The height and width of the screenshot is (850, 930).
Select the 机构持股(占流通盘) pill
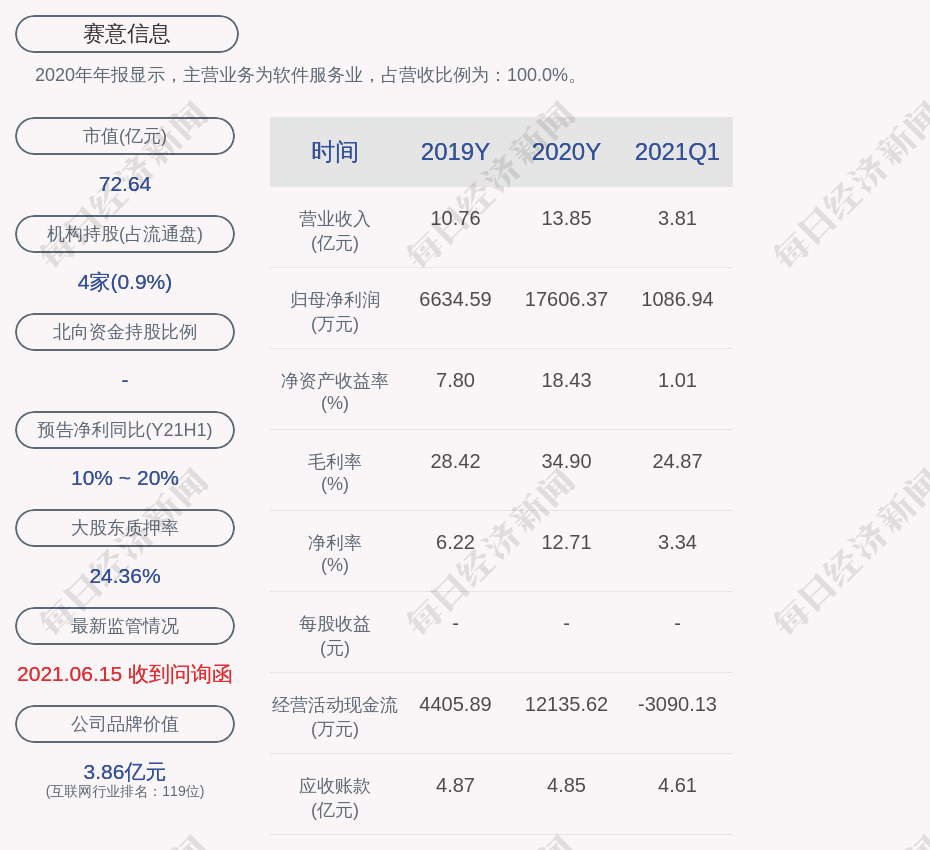[x=125, y=234]
